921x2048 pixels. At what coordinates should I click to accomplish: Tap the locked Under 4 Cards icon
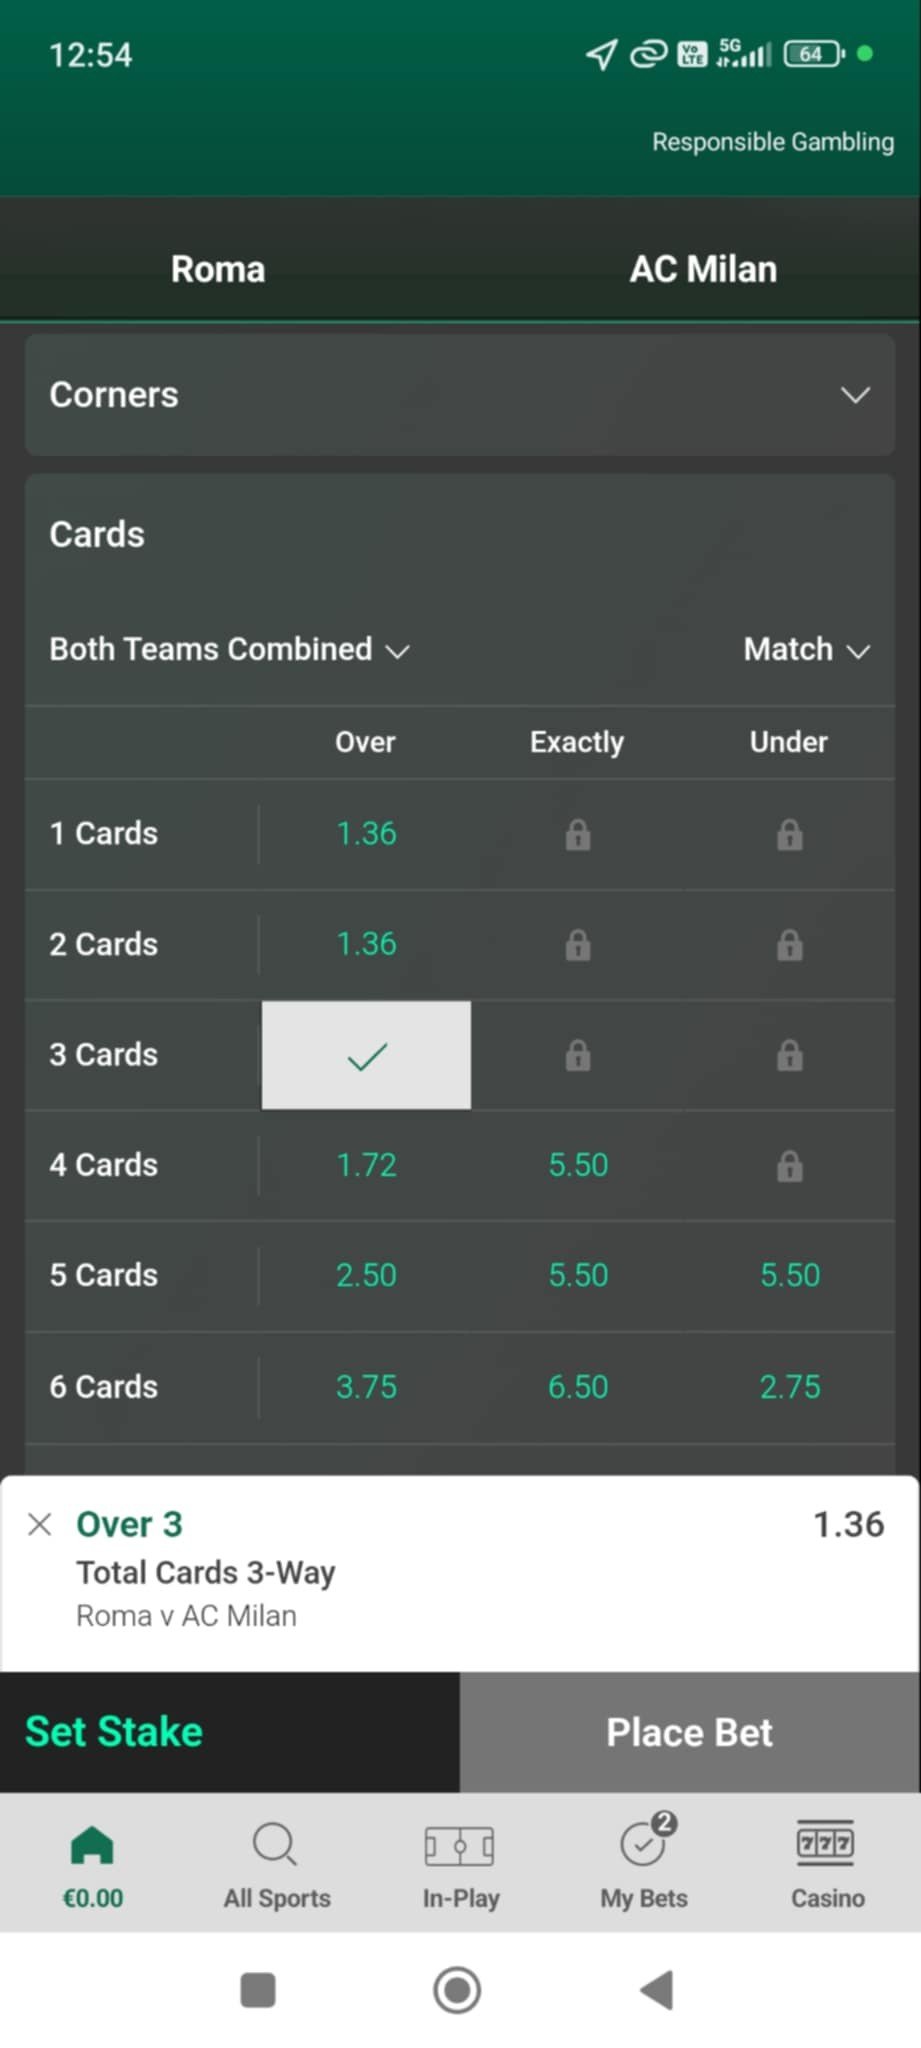[789, 1165]
